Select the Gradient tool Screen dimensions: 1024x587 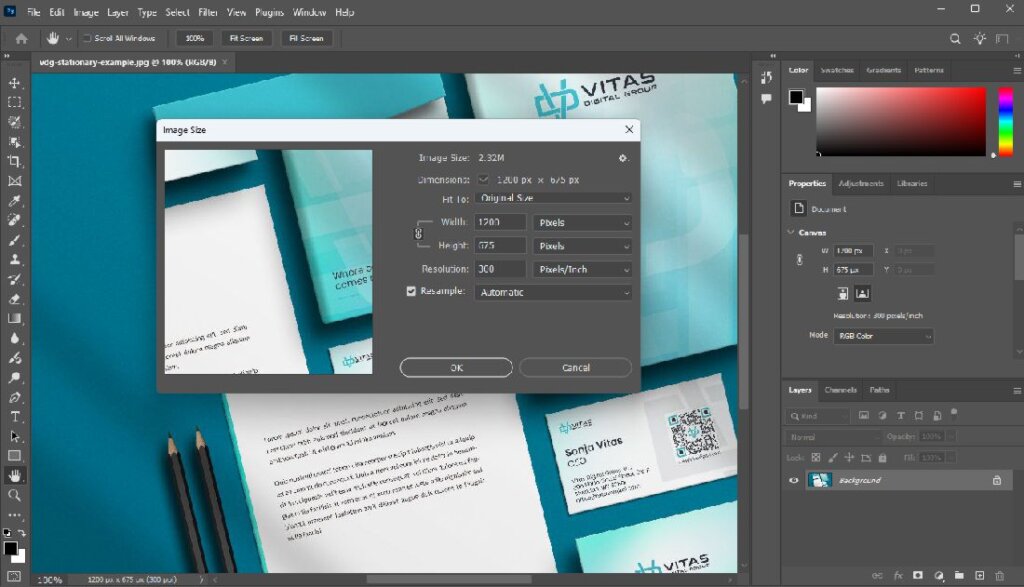14,319
